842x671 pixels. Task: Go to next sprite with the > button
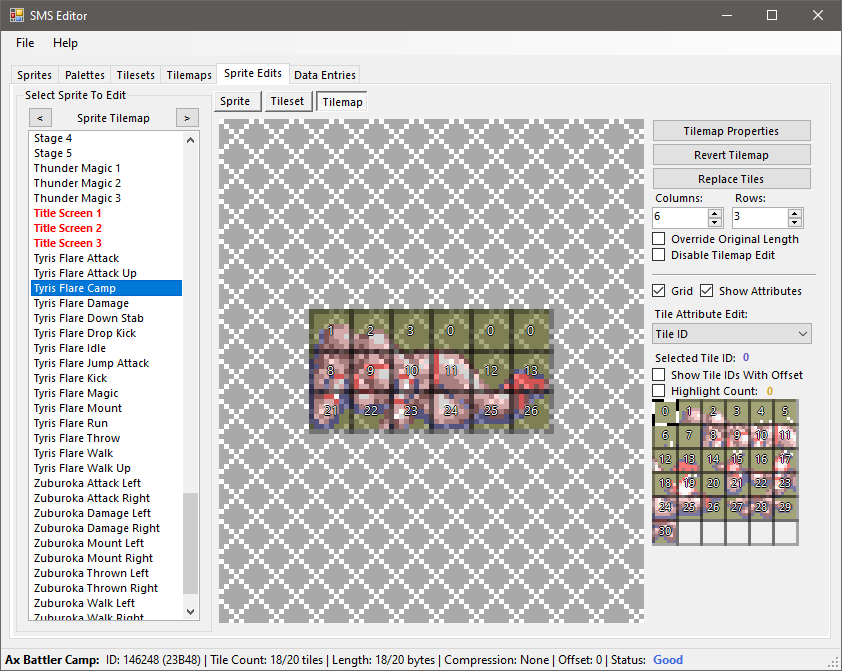coord(187,118)
